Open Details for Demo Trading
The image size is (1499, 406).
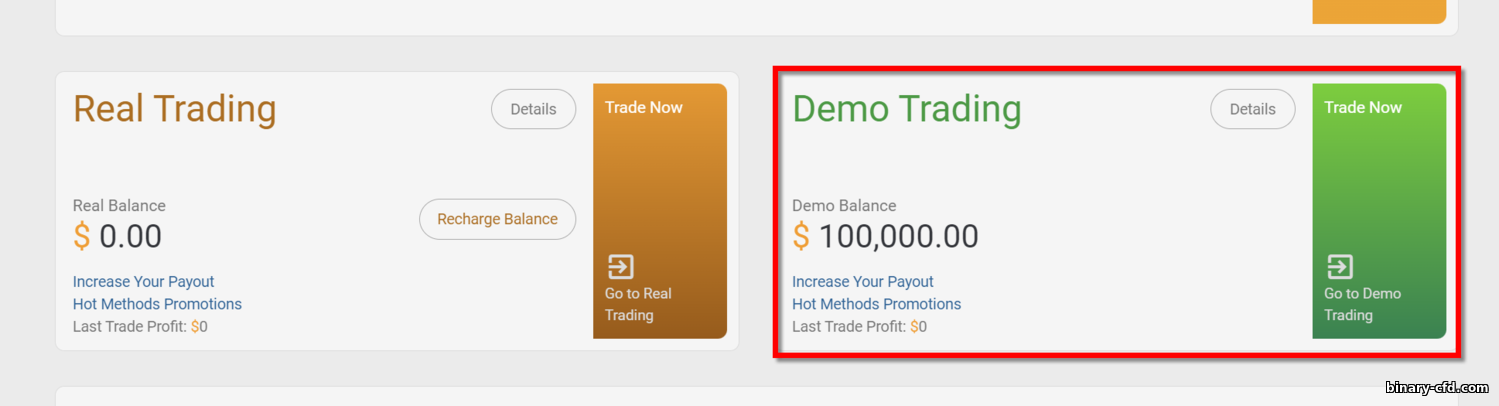click(1252, 109)
